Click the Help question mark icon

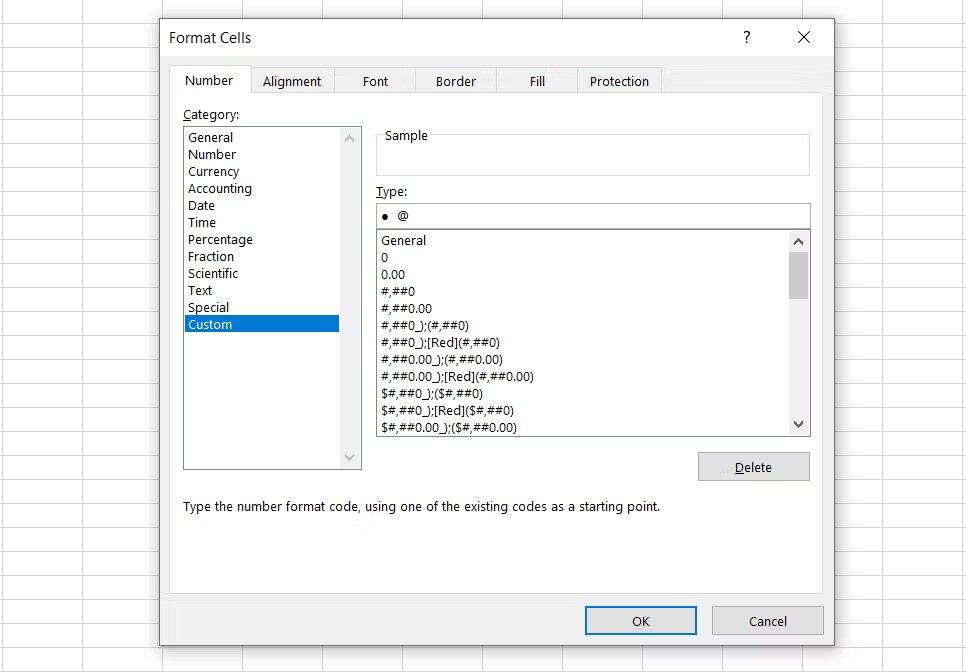pos(746,37)
